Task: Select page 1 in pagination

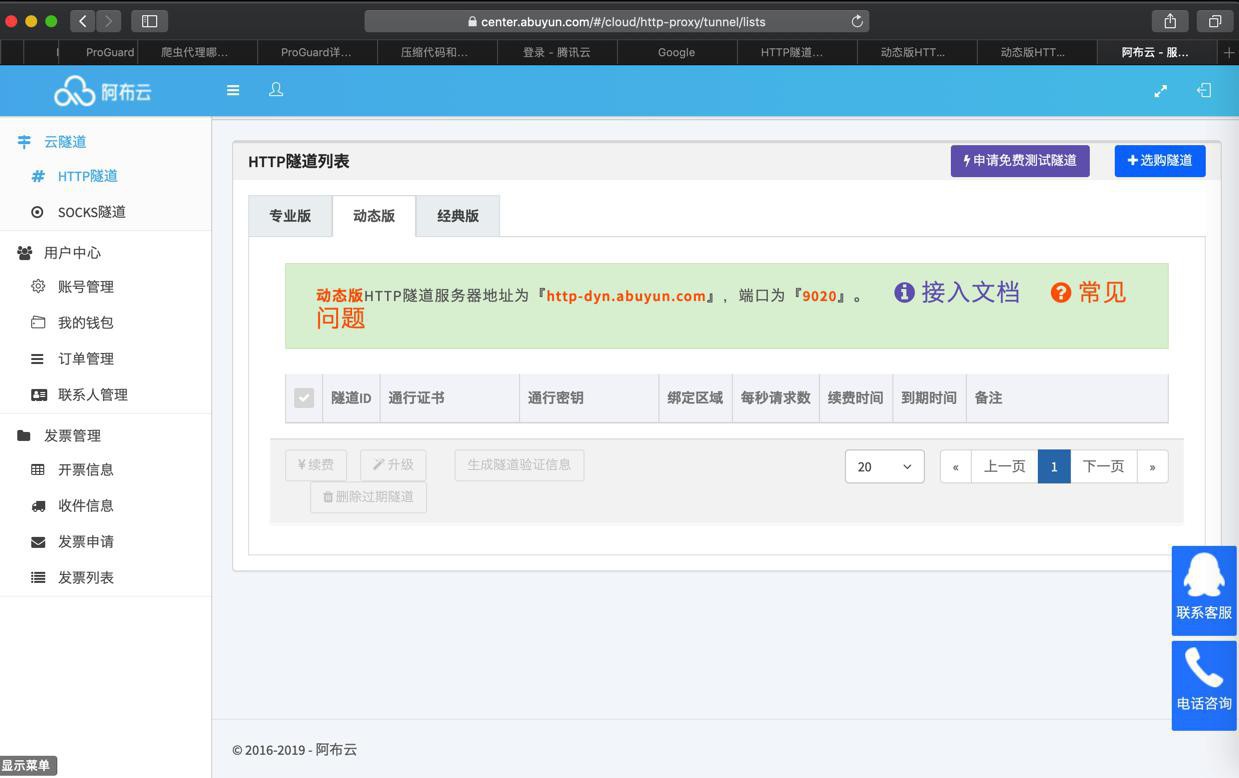Action: [x=1054, y=467]
